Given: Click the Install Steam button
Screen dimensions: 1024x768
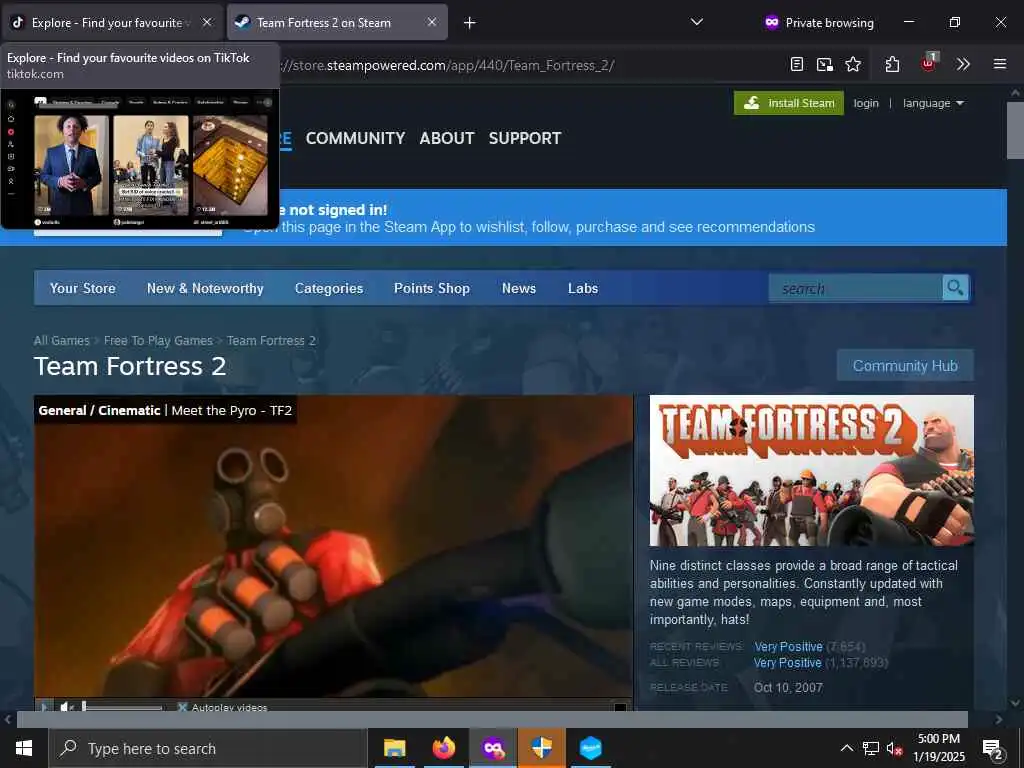Looking at the screenshot, I should (x=789, y=103).
